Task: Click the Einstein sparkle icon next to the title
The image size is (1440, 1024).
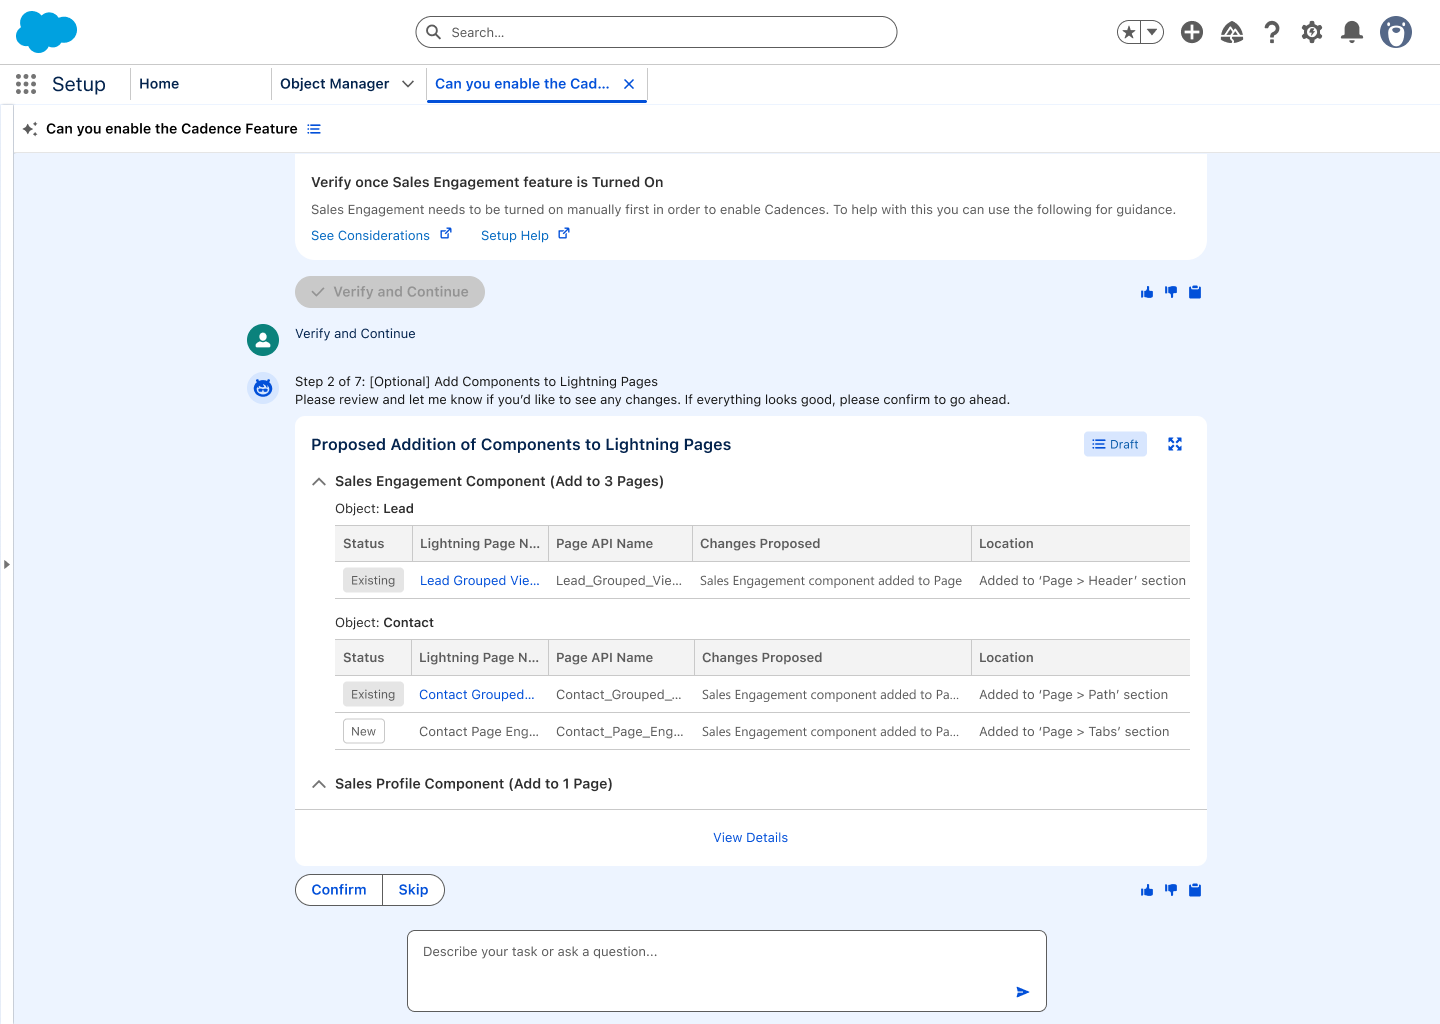Action: pyautogui.click(x=30, y=129)
